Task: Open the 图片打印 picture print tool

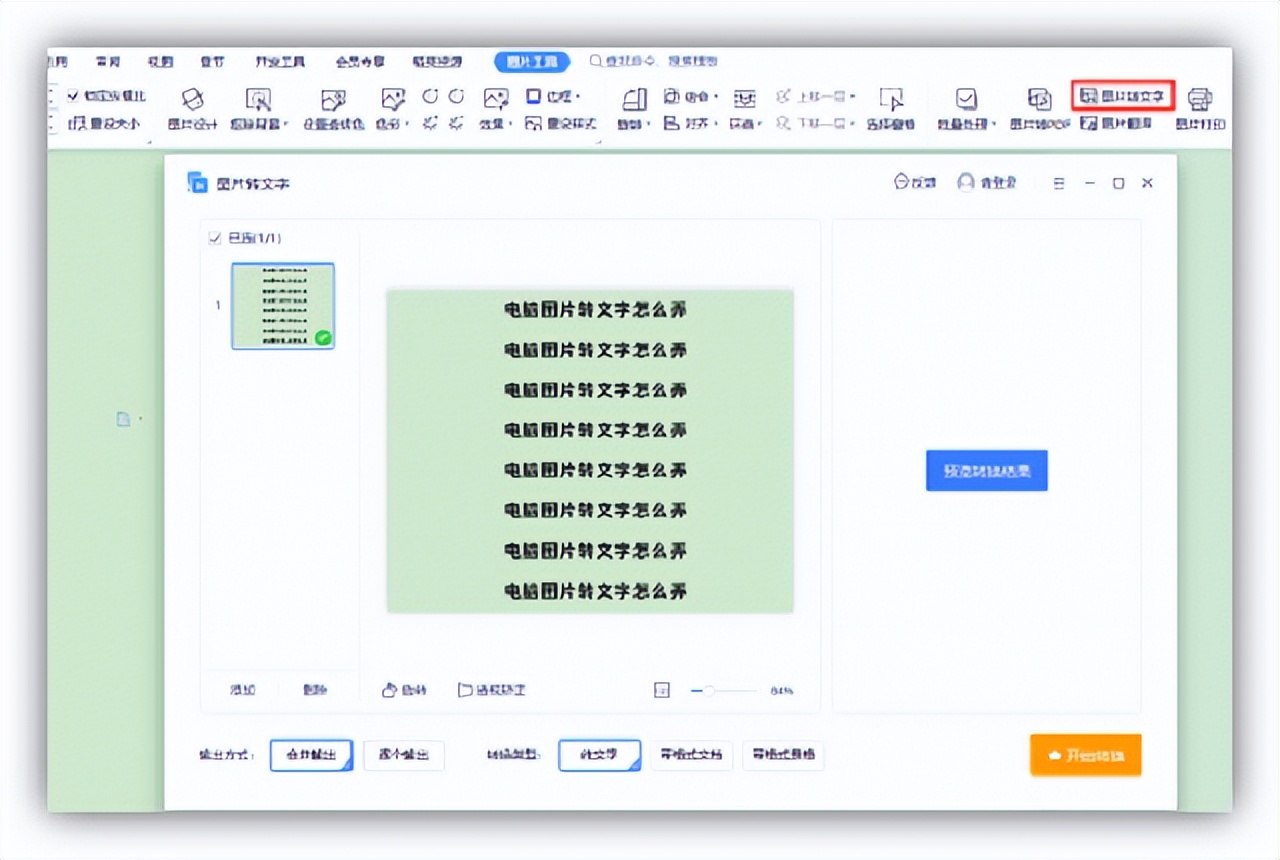Action: pos(1199,110)
